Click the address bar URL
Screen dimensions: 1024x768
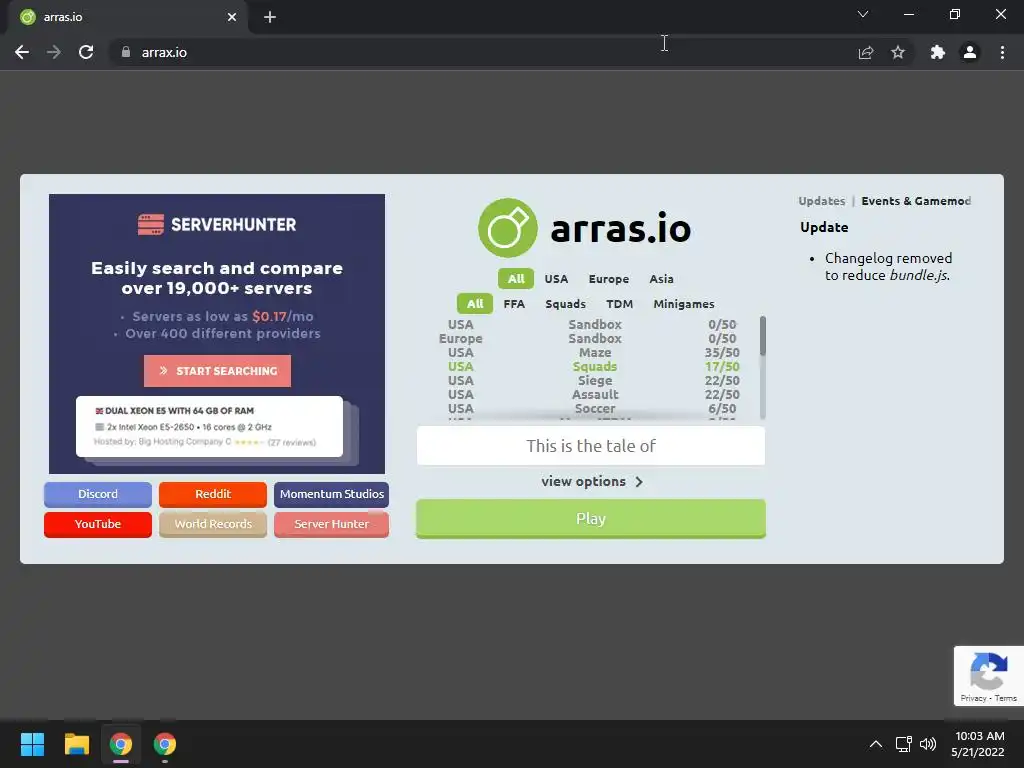coord(164,52)
